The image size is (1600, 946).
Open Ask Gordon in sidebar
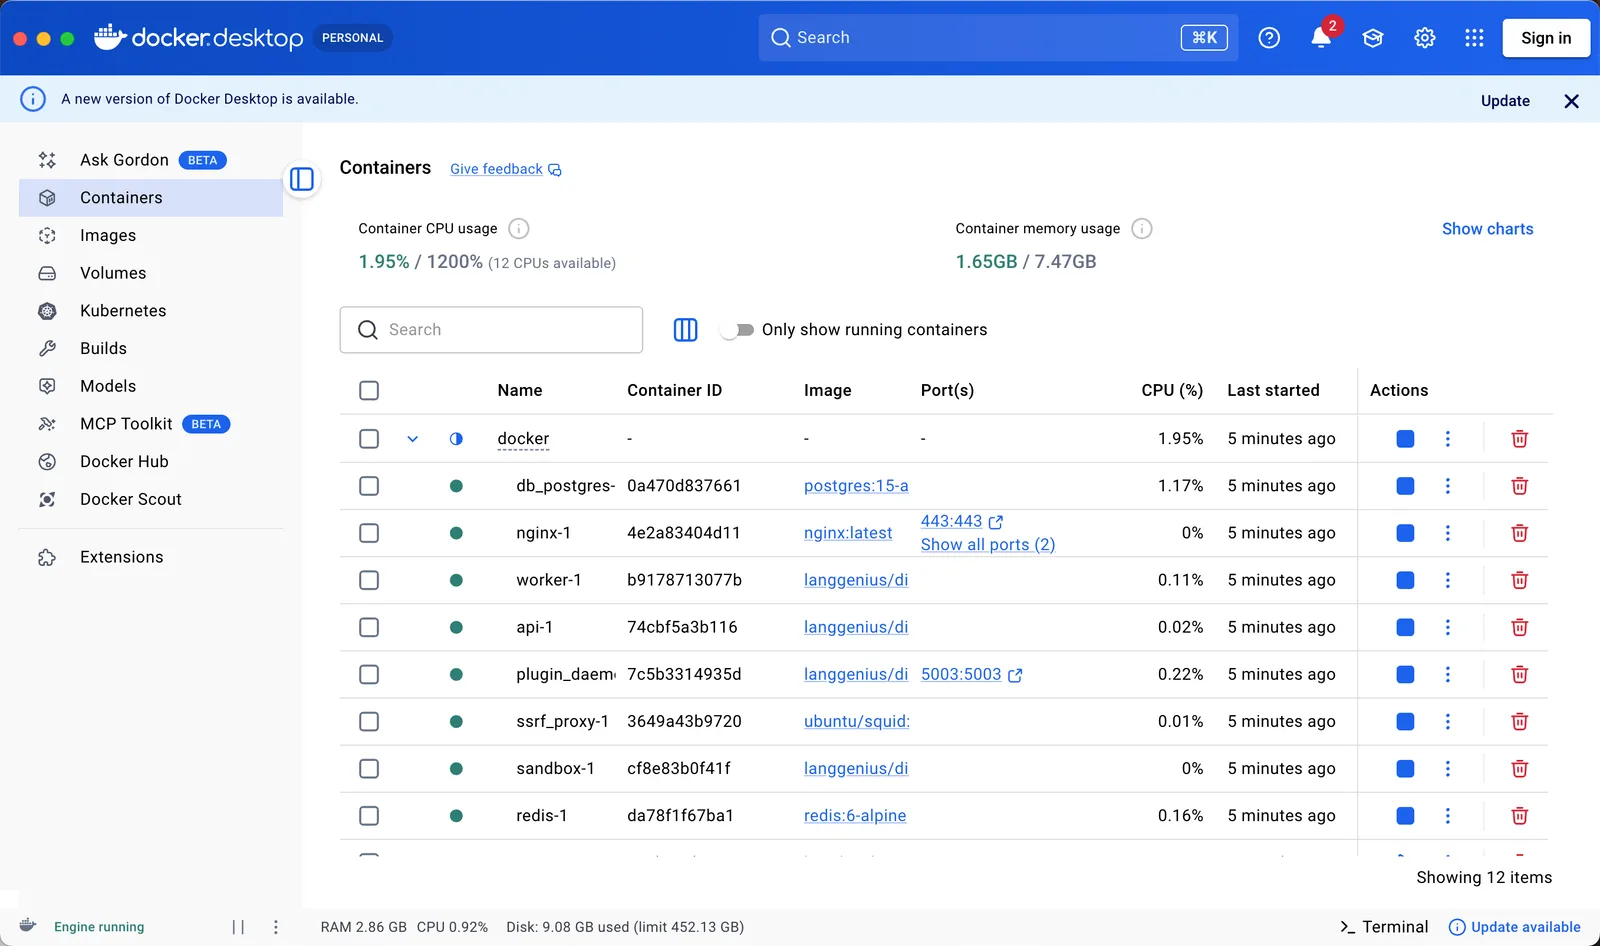click(x=151, y=160)
